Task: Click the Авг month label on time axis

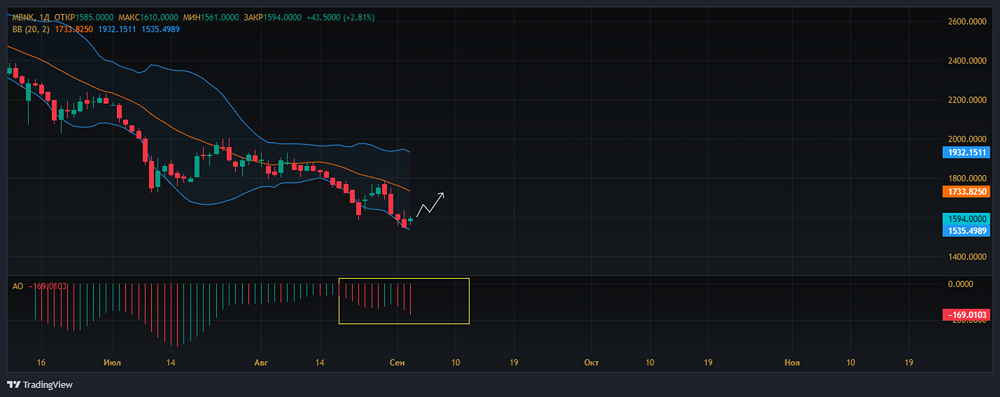Action: click(x=261, y=362)
